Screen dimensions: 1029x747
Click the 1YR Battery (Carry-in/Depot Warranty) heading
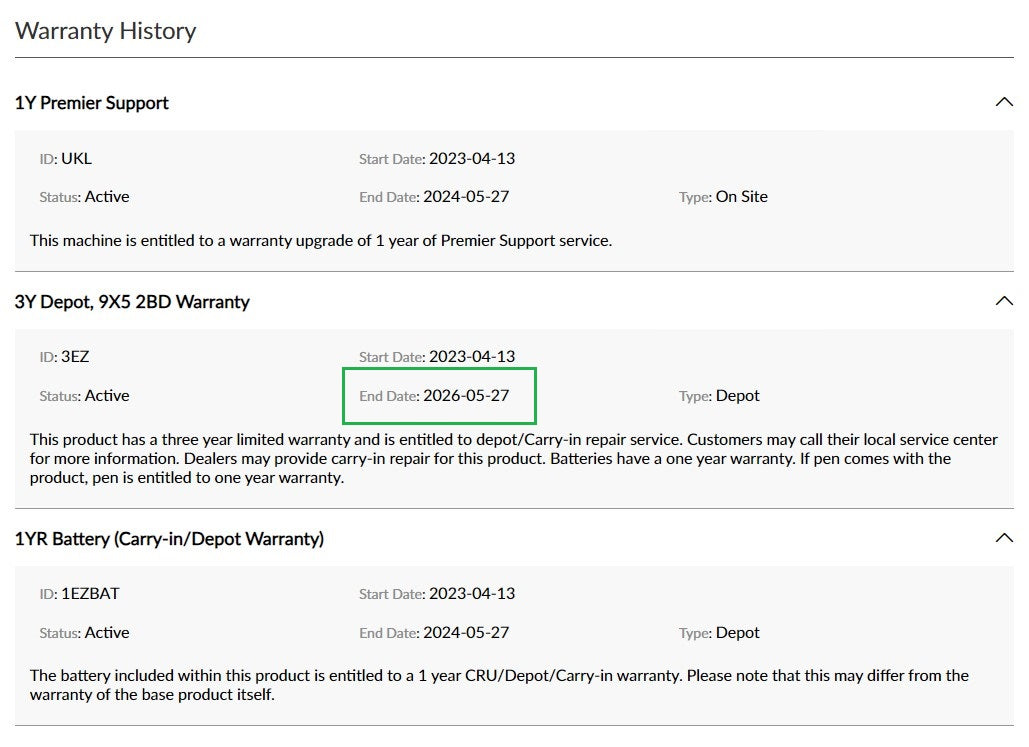click(169, 539)
